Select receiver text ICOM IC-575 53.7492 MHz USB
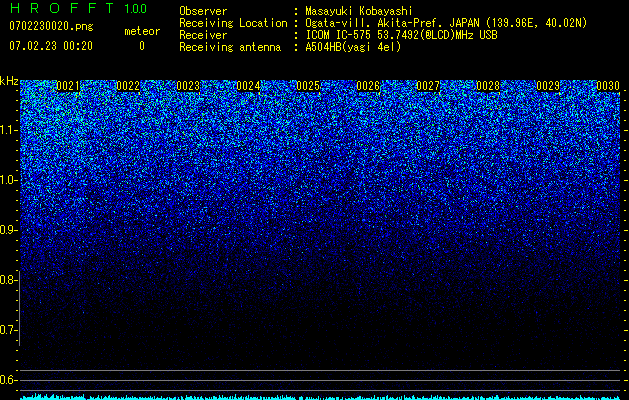This screenshot has width=629, height=400. click(401, 35)
